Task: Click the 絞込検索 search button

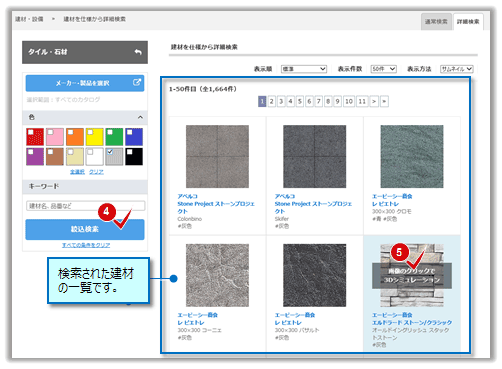Action: tap(85, 229)
